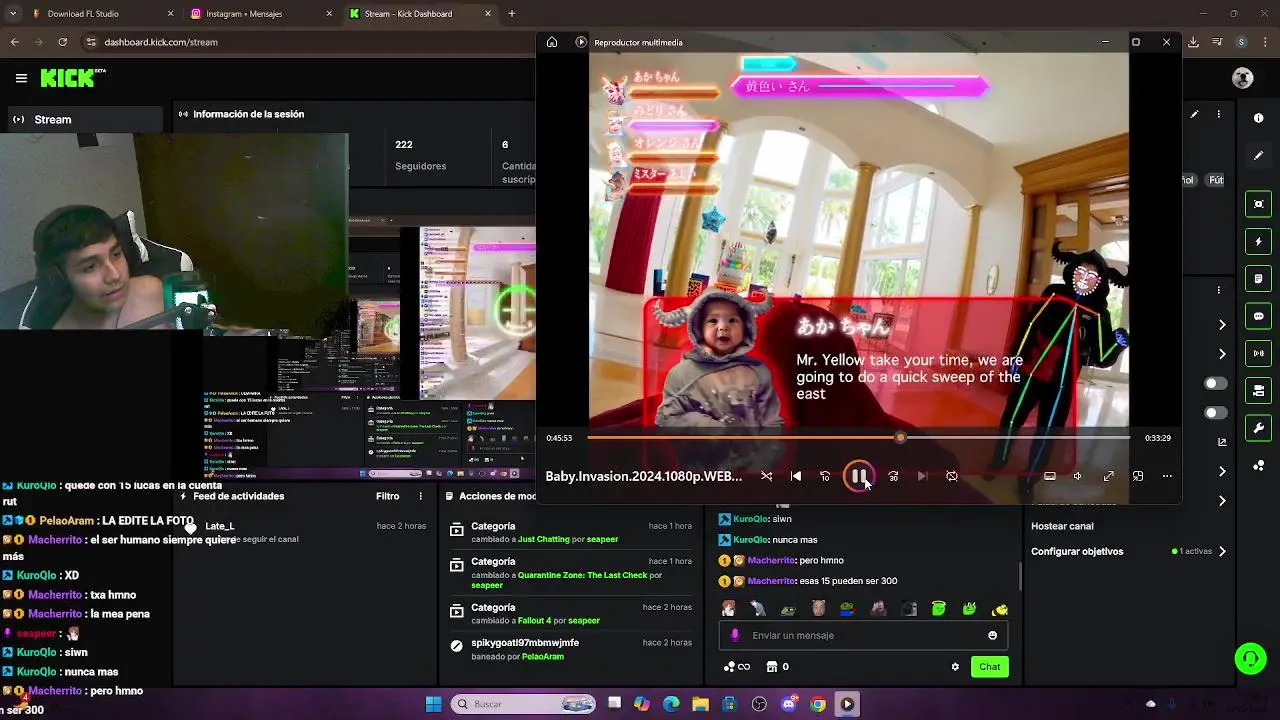Switch media player to mini view

pyautogui.click(x=1138, y=476)
